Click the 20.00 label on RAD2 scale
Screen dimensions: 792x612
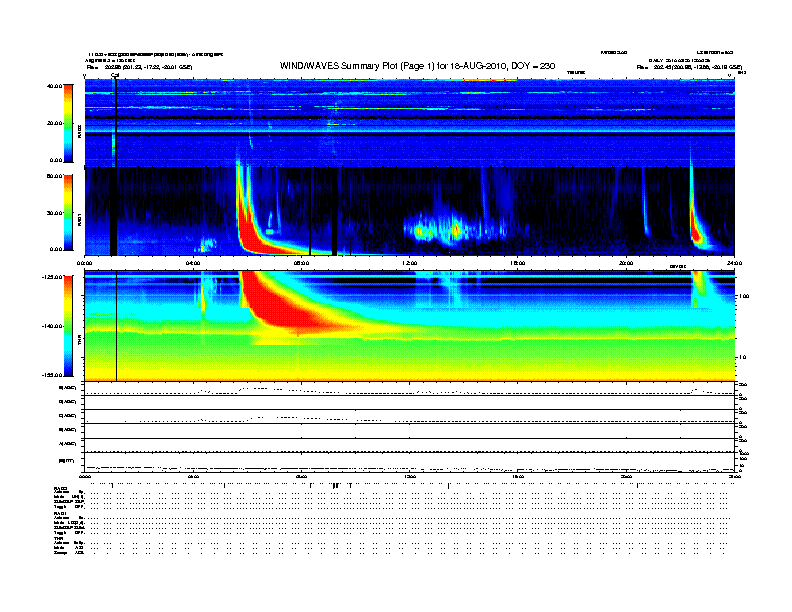[54, 123]
